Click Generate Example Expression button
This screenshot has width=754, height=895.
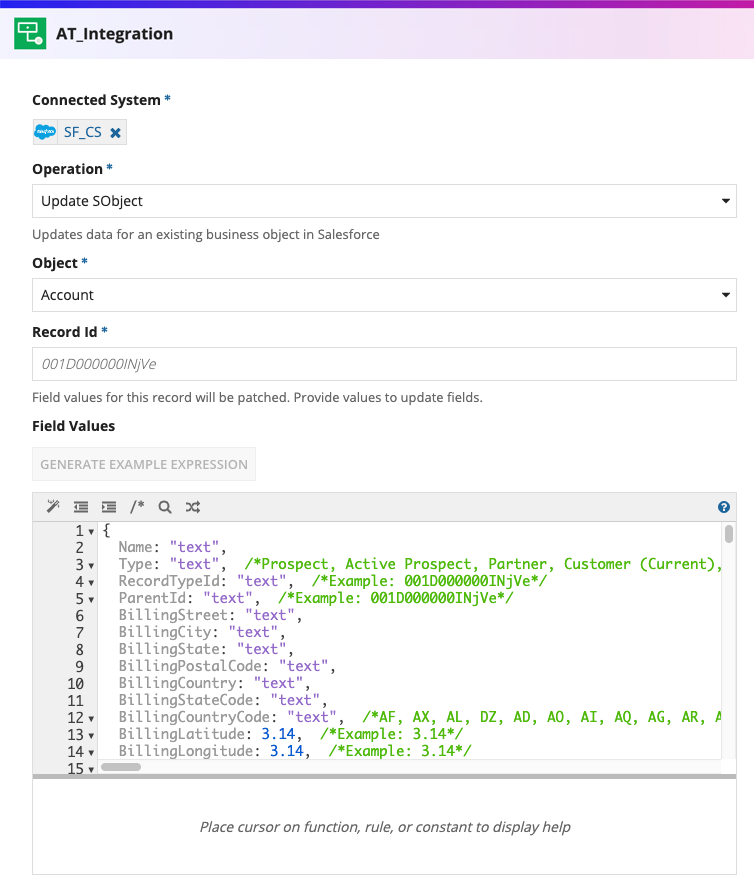tap(144, 464)
